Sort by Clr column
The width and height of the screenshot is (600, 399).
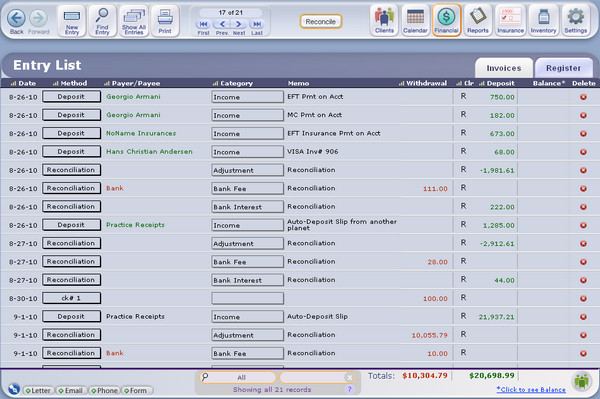point(465,83)
